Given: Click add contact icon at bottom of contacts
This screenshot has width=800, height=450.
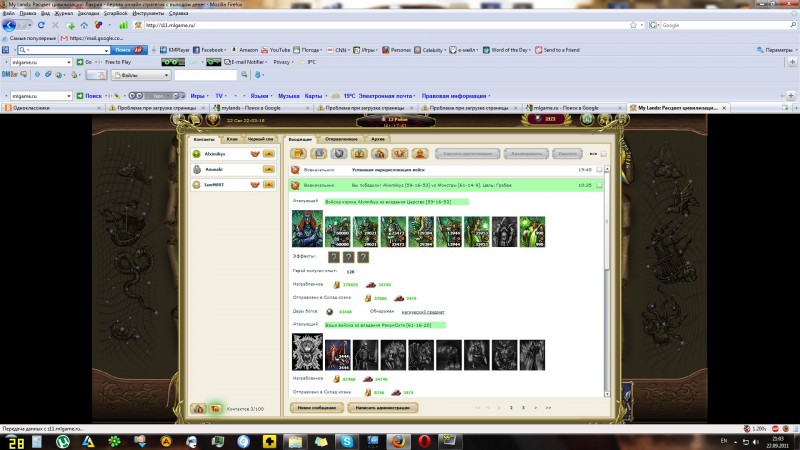Looking at the screenshot, I should click(x=198, y=409).
